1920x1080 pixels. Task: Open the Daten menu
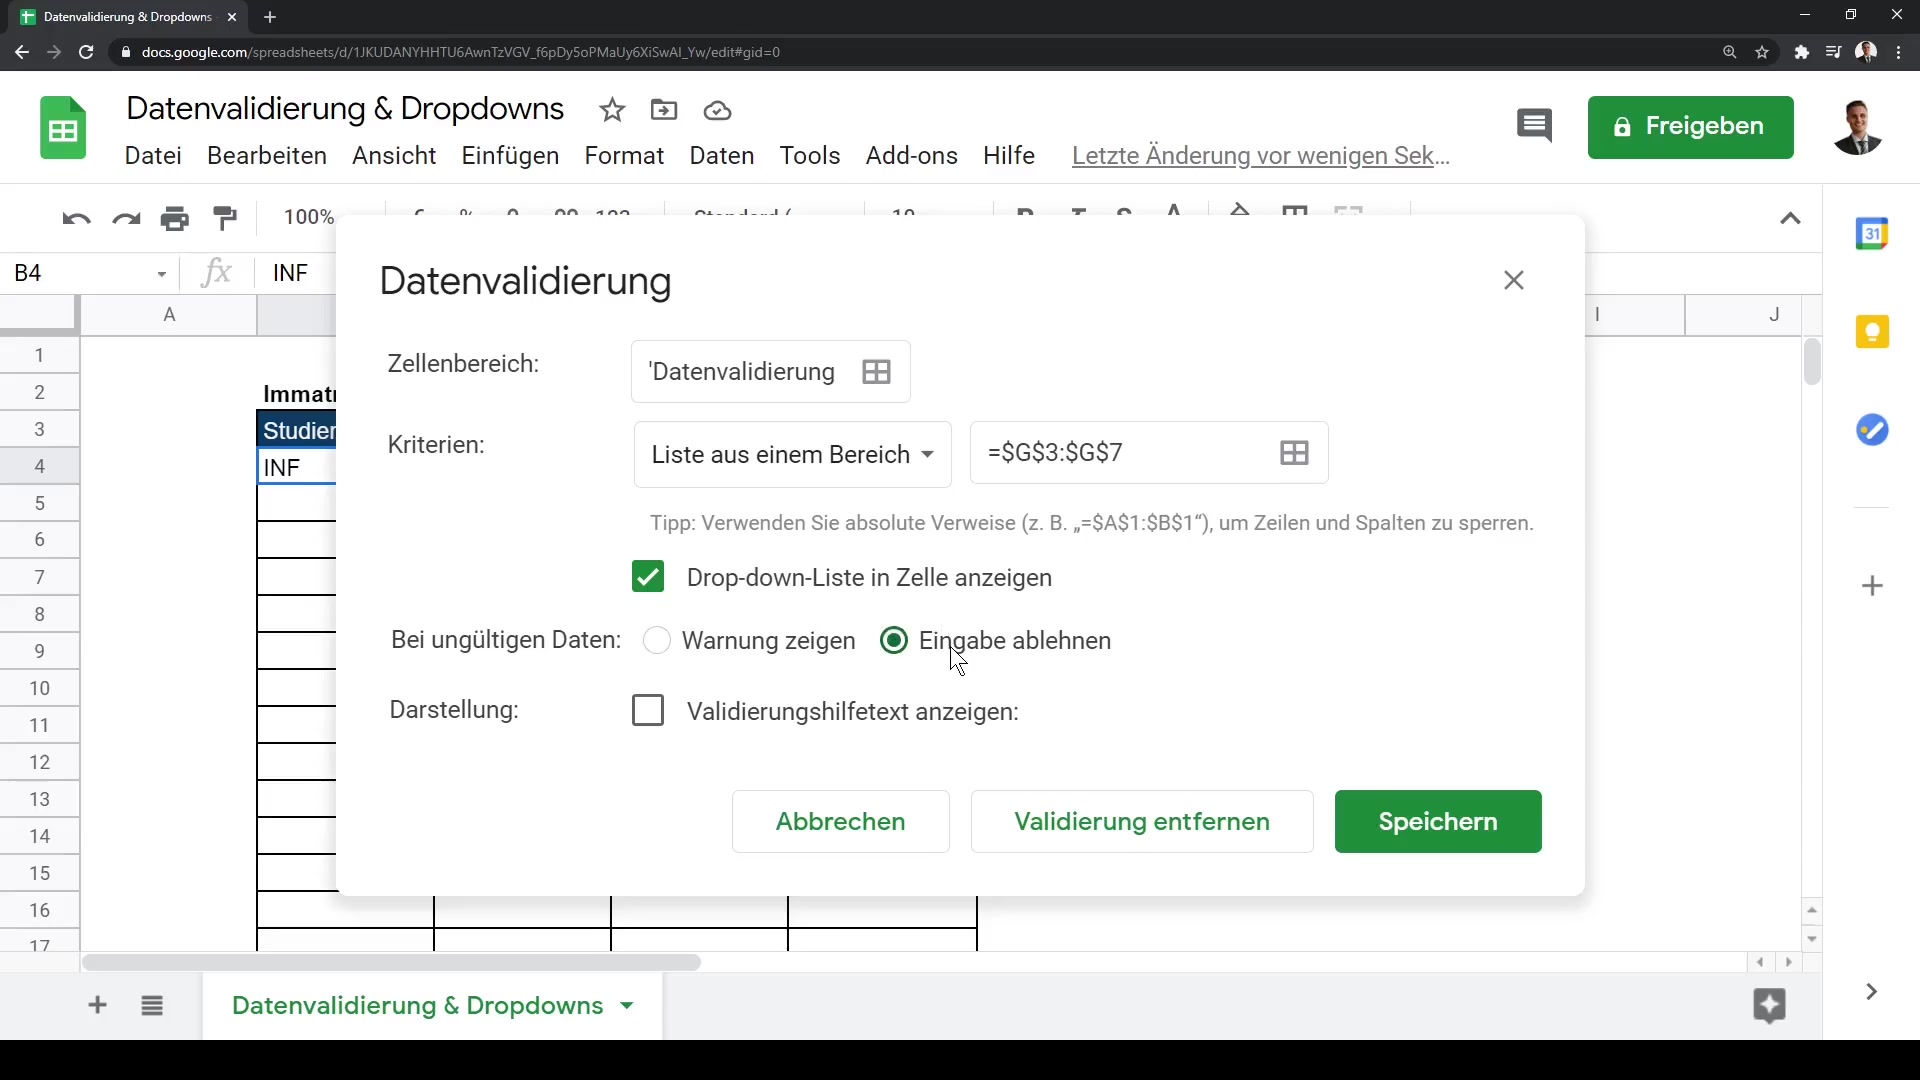point(721,156)
